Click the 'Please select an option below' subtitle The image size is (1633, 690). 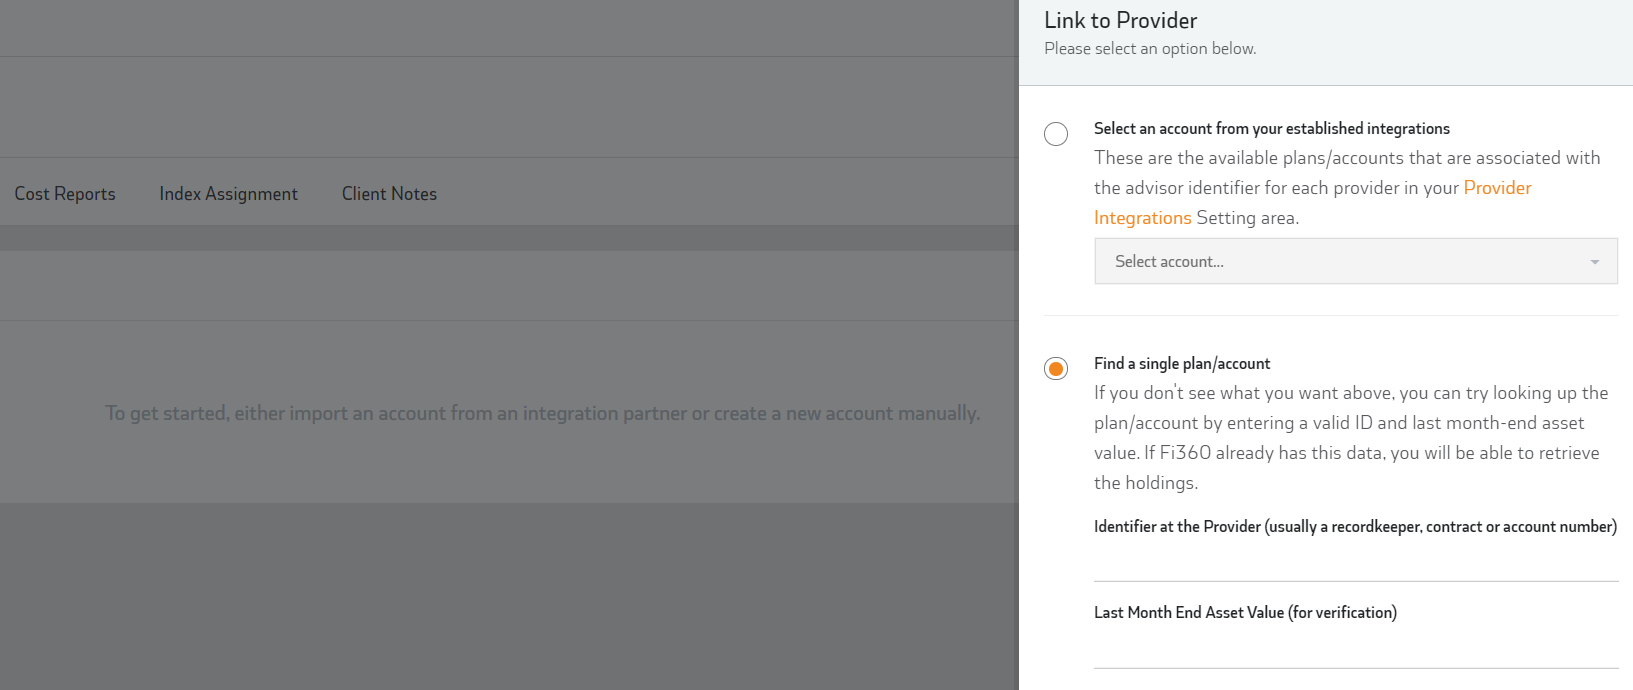click(1150, 49)
